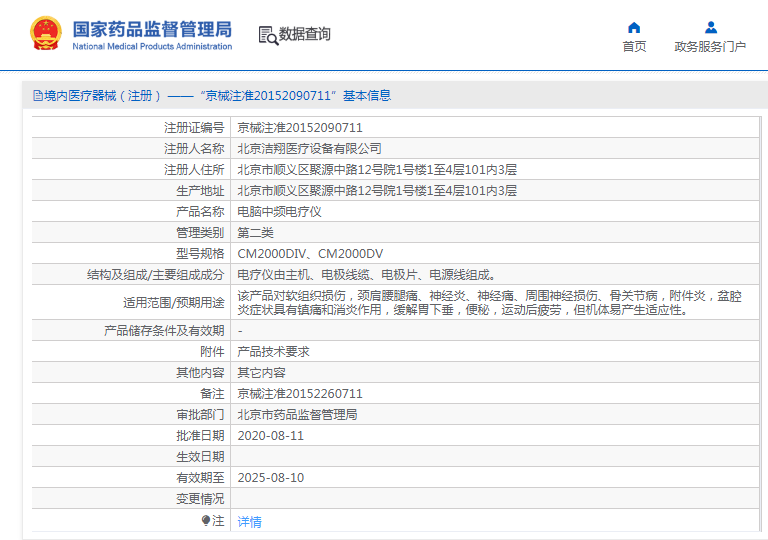Click the 产品储存条件及有效期 label
Screen dimensions: 768x540
[164, 331]
